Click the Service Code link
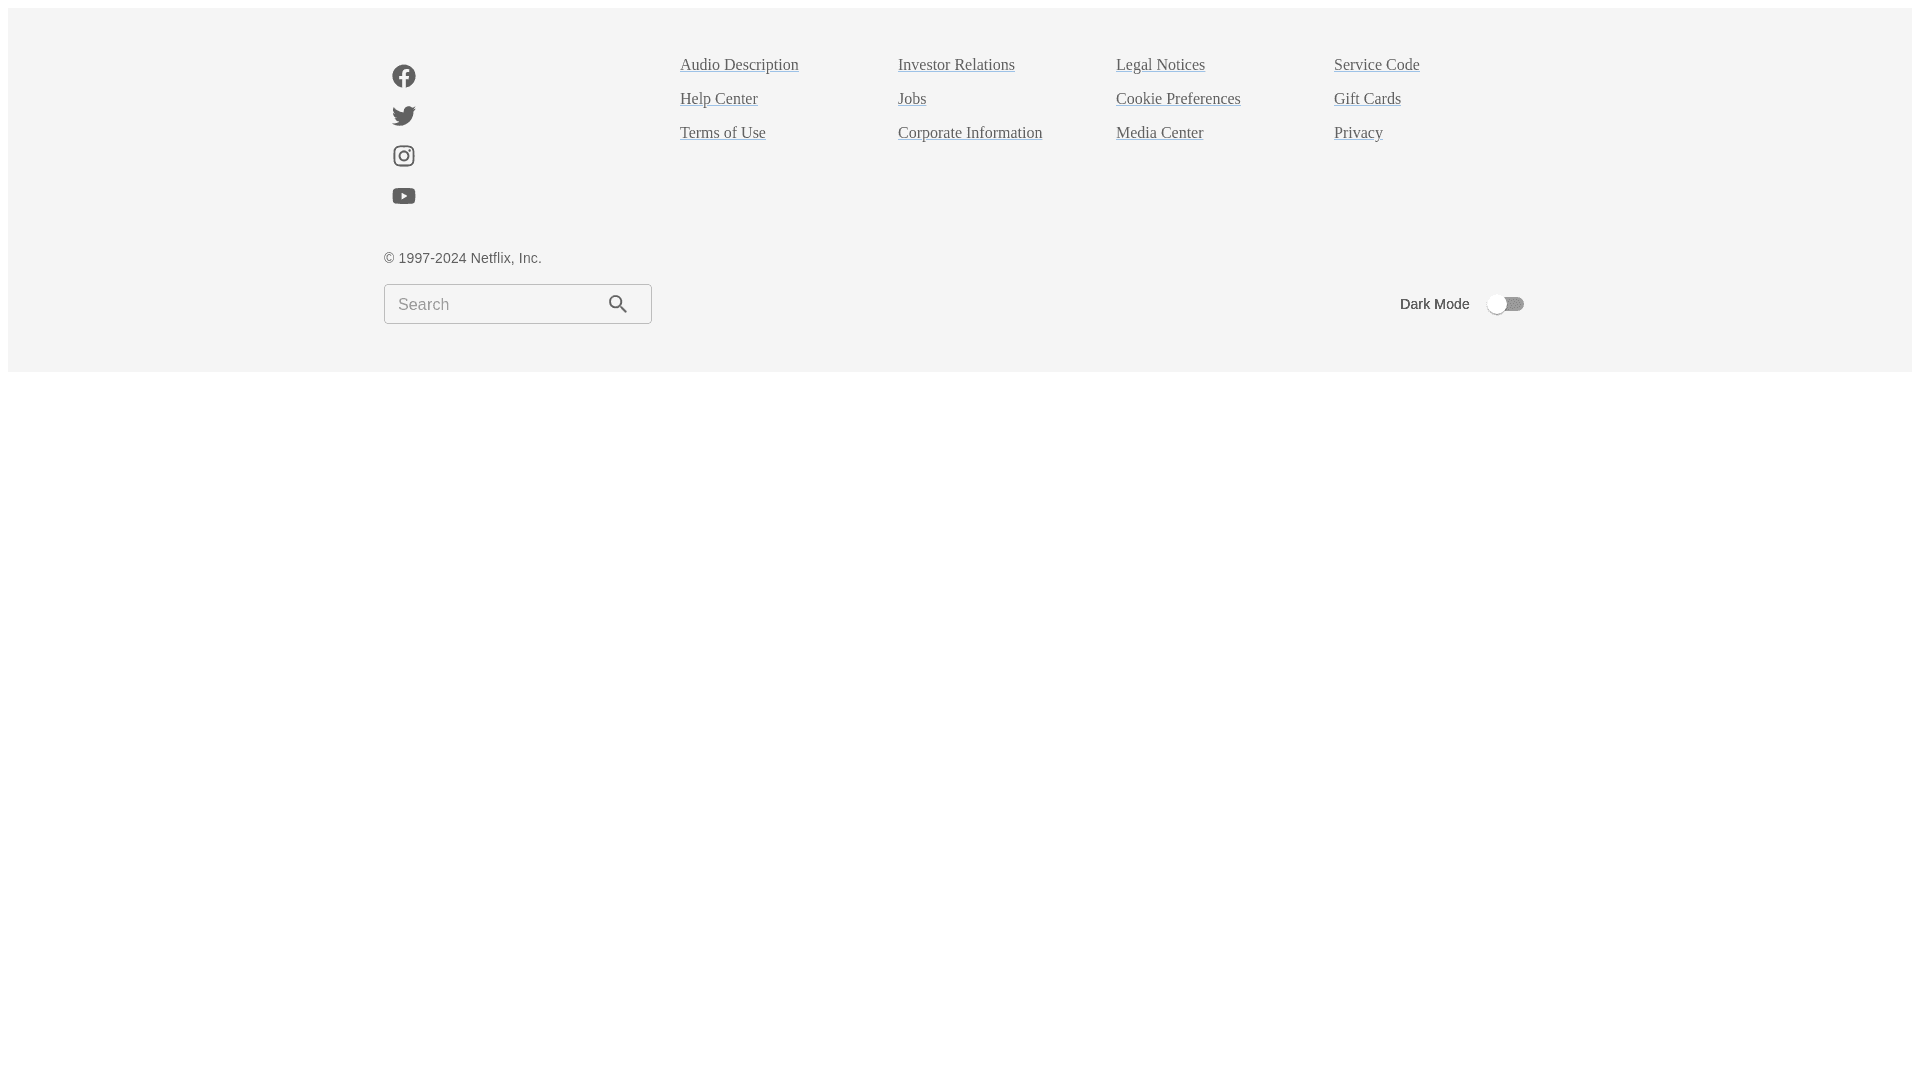 click(1376, 65)
